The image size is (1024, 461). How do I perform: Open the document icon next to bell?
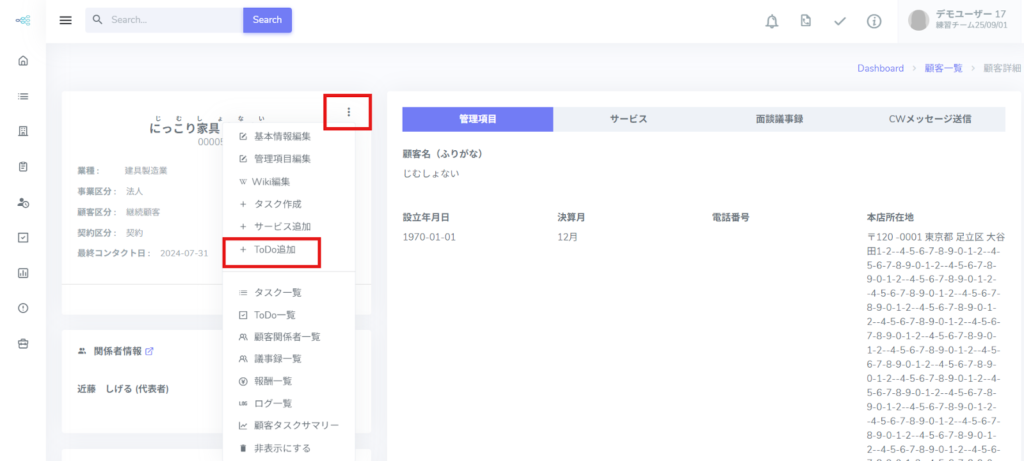805,21
